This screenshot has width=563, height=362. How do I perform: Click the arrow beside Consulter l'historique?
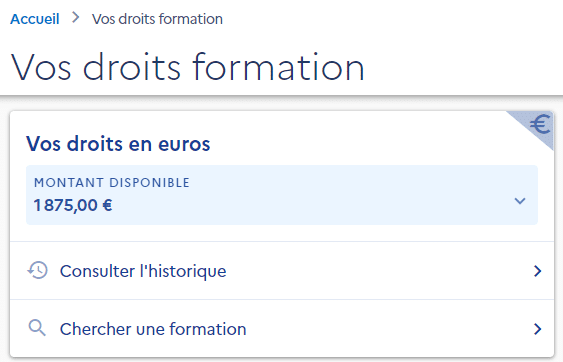[x=538, y=271]
